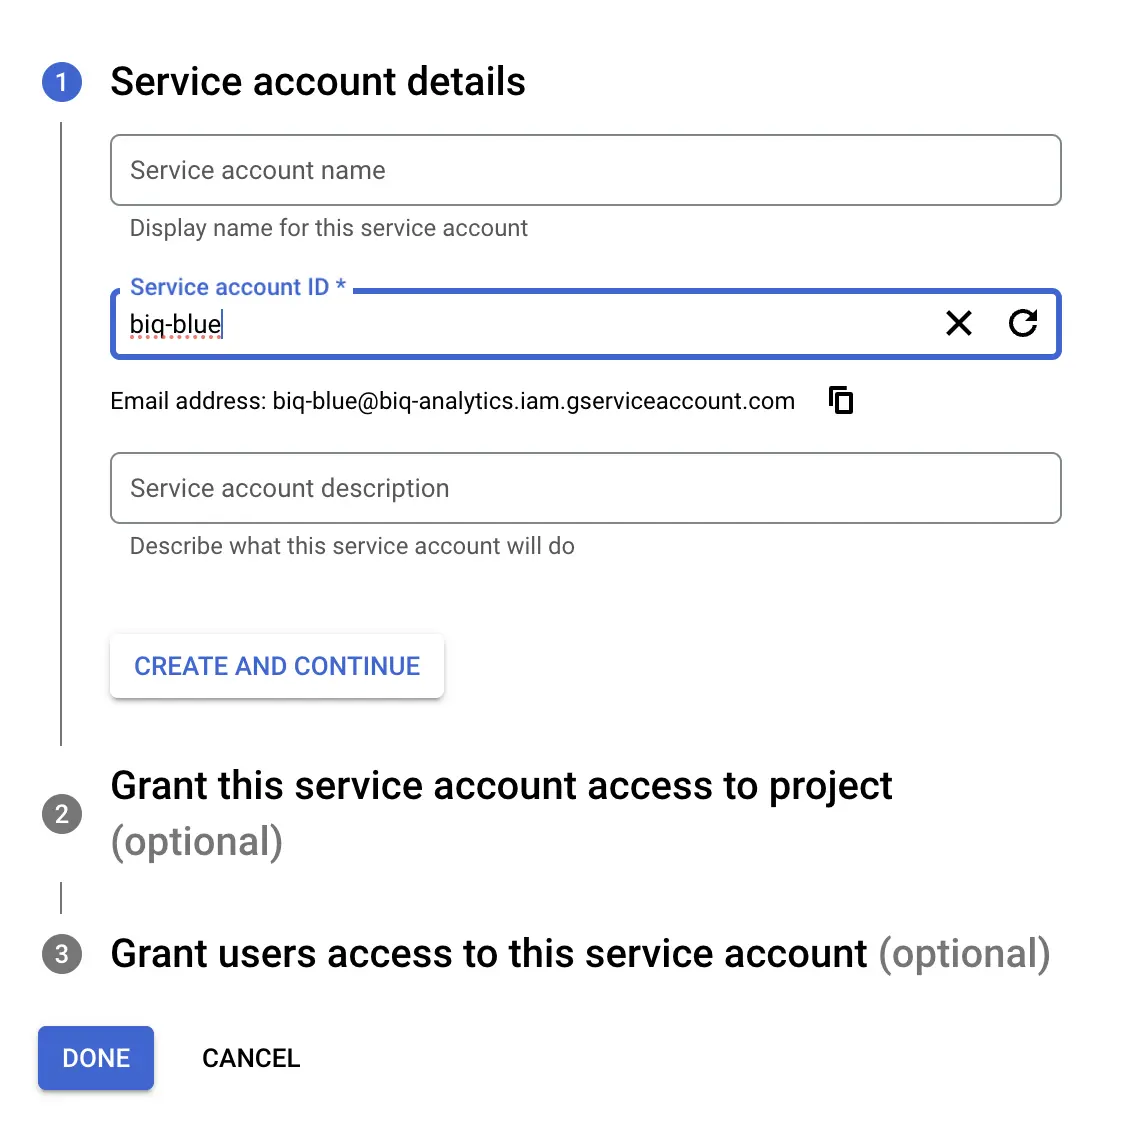Screen dimensions: 1144x1136
Task: Focus the Service account name field
Action: tap(586, 170)
